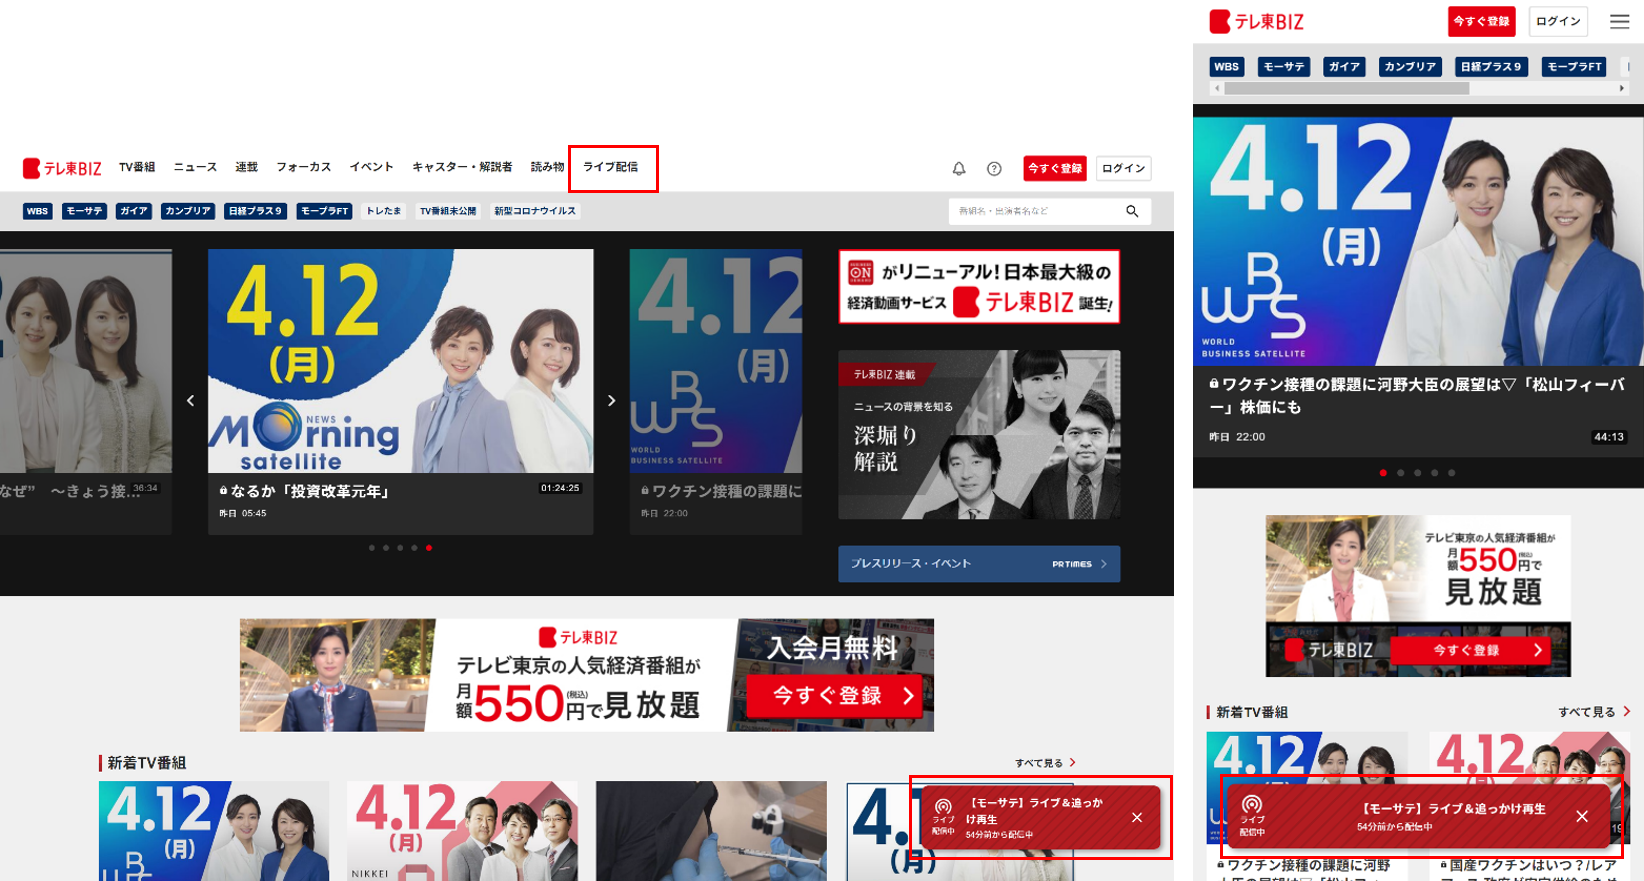Select the active red carousel dot on desktop

429,548
